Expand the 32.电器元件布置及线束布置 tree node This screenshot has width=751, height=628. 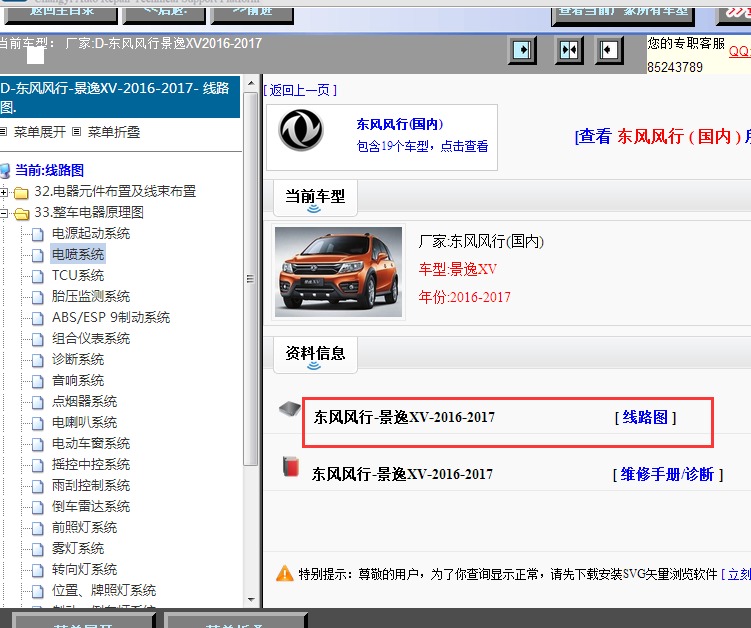coord(4,193)
